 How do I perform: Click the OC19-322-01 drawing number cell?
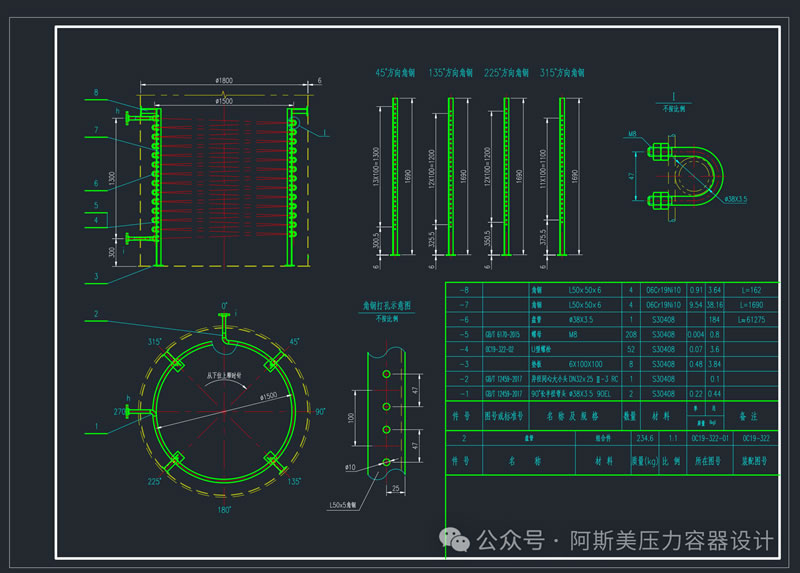coord(709,437)
